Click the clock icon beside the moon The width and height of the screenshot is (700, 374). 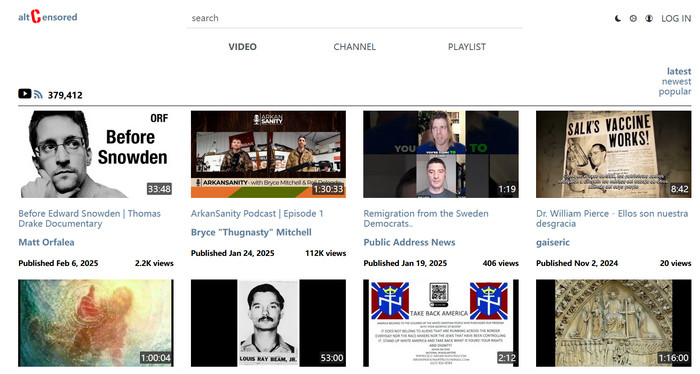pyautogui.click(x=633, y=18)
